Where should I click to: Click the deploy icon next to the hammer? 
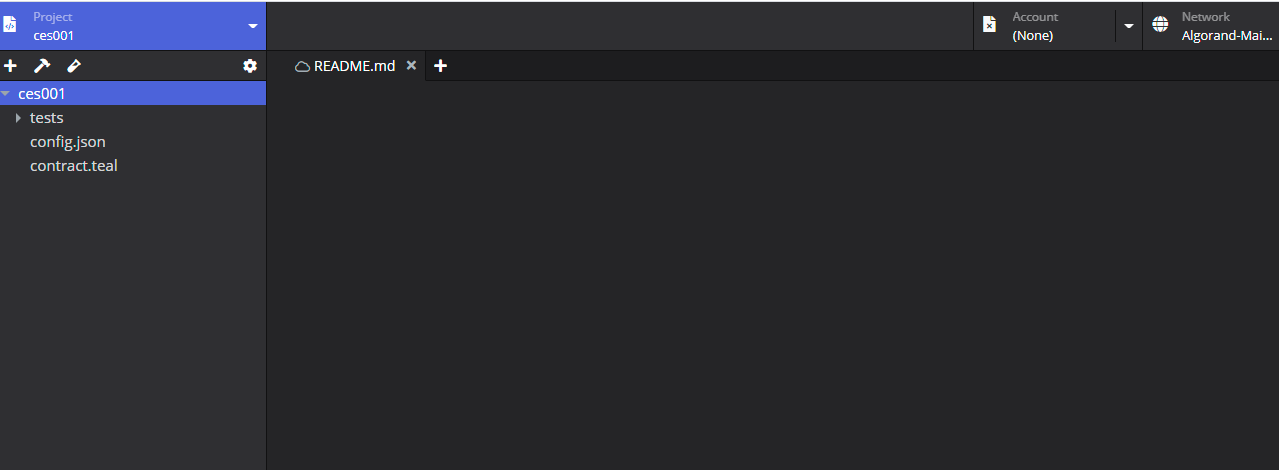pyautogui.click(x=73, y=66)
